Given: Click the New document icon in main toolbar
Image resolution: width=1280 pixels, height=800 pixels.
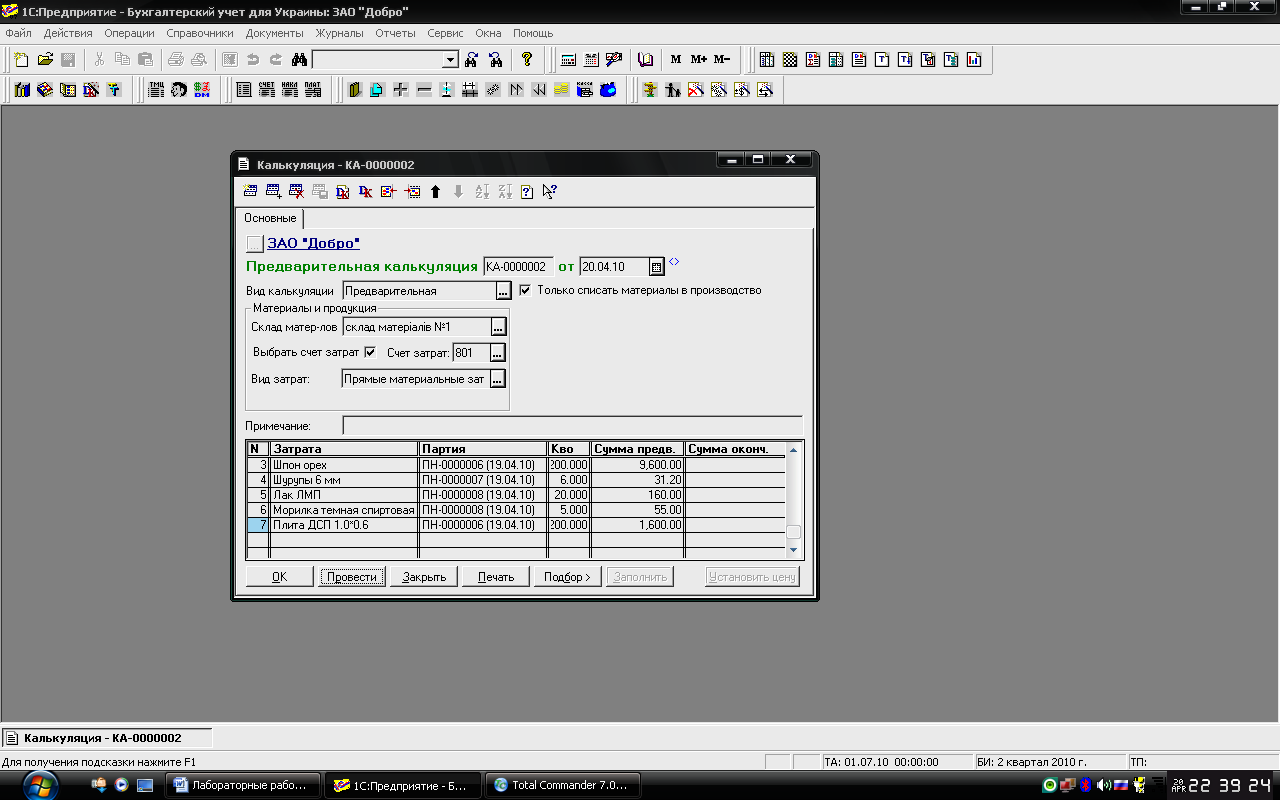Looking at the screenshot, I should (x=21, y=60).
